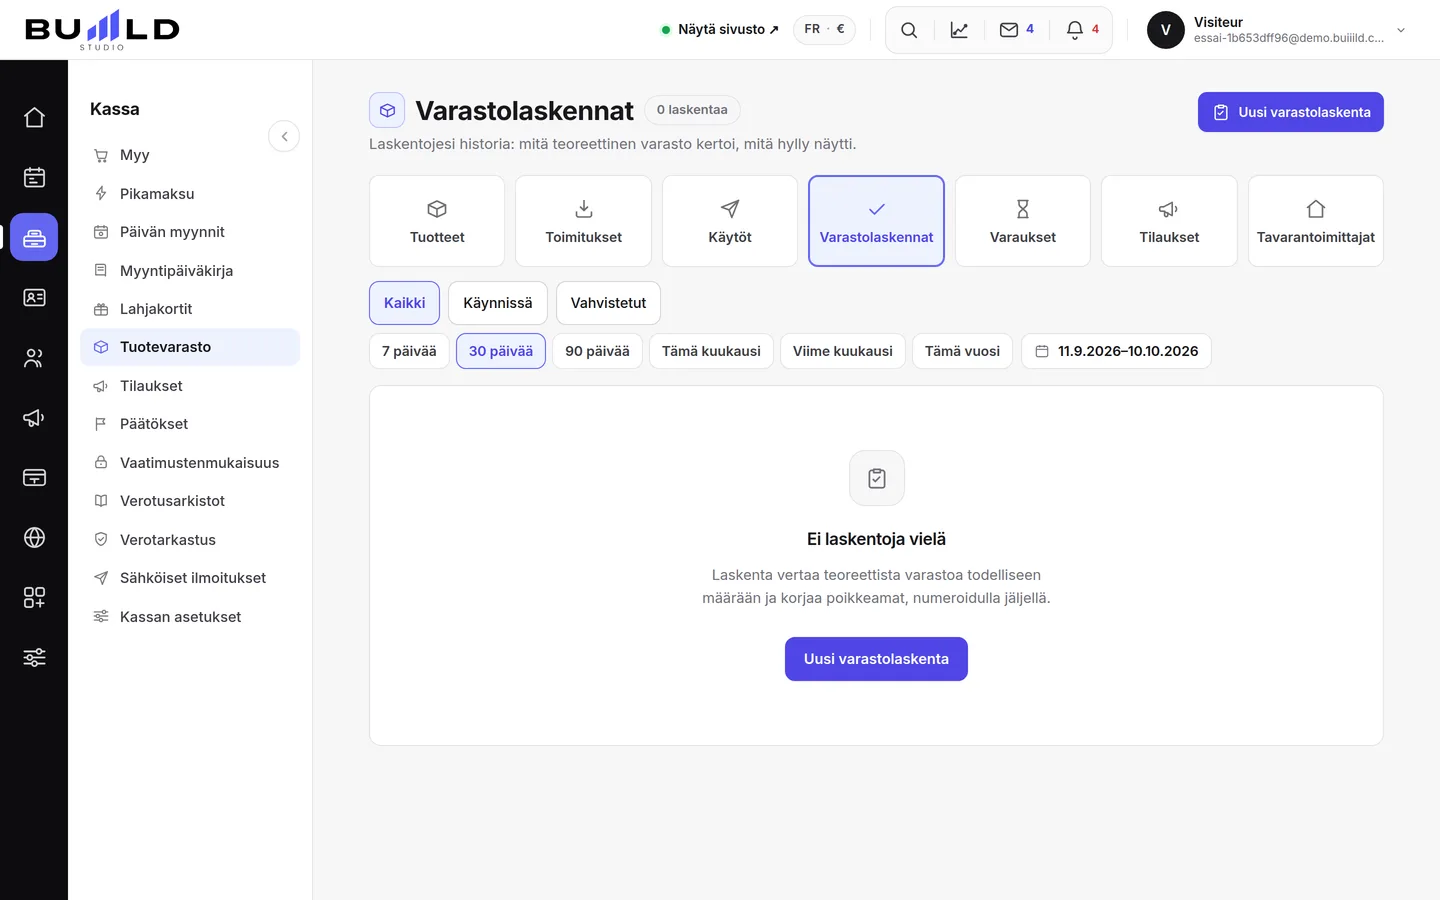Select the Varastolaskennat tab
This screenshot has width=1440, height=900.
coord(876,221)
